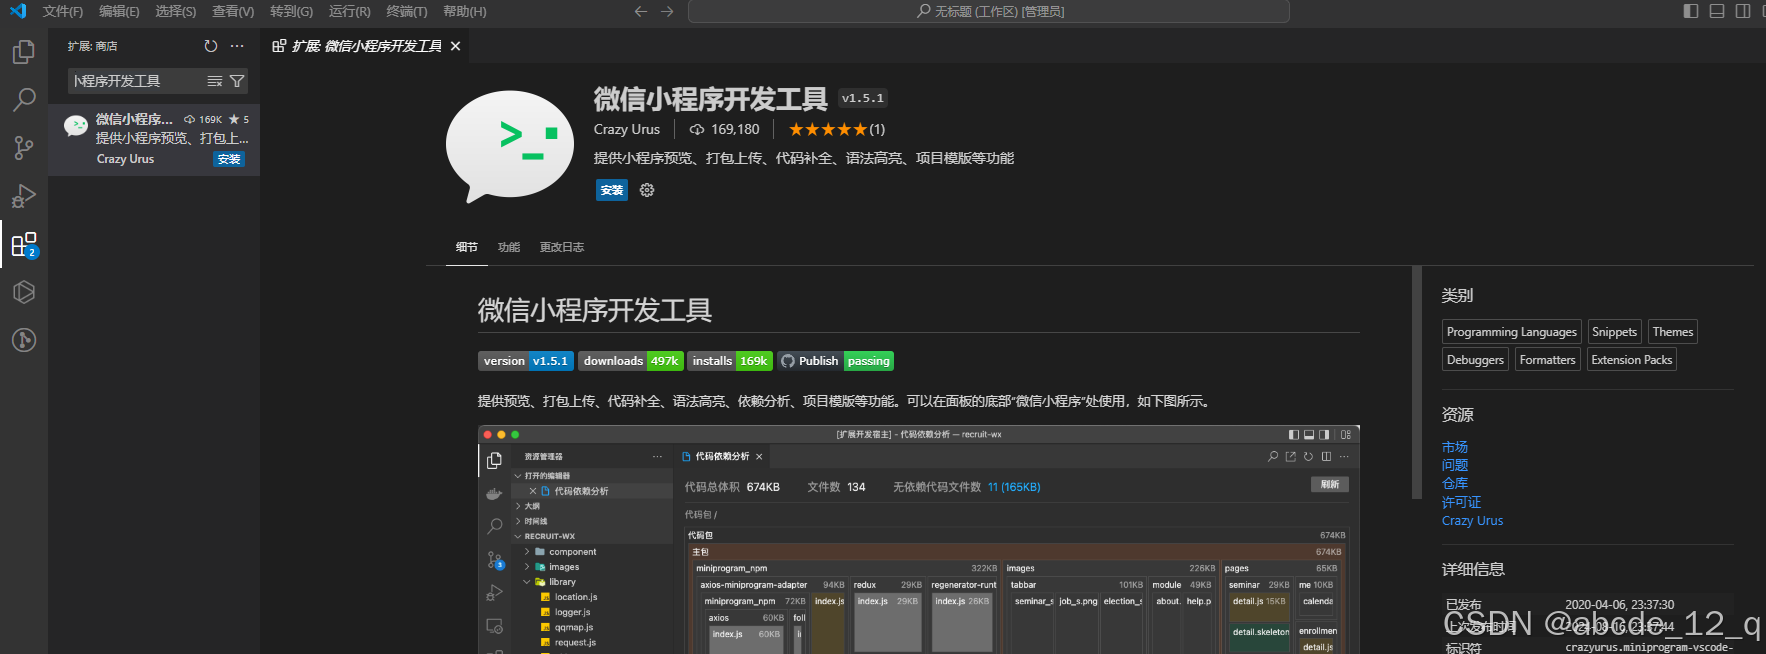
Task: Toggle secondary side bar layout icon
Action: point(1743,11)
